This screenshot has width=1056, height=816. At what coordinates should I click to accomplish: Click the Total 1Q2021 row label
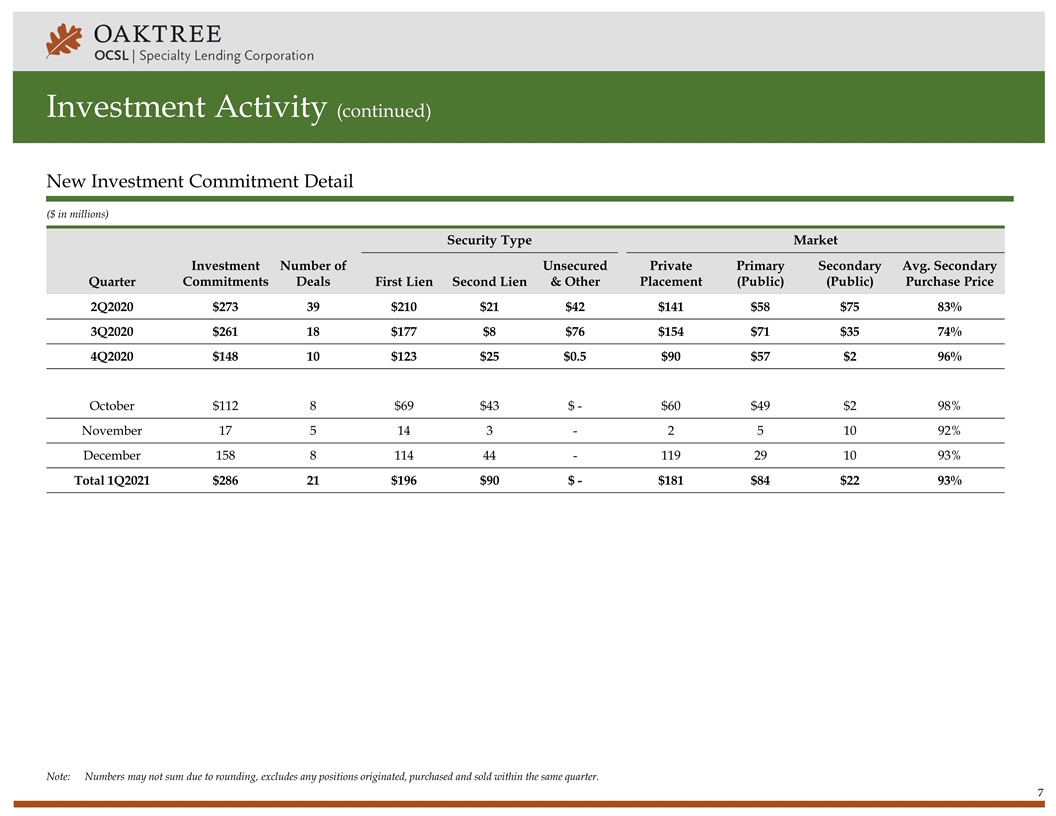112,481
